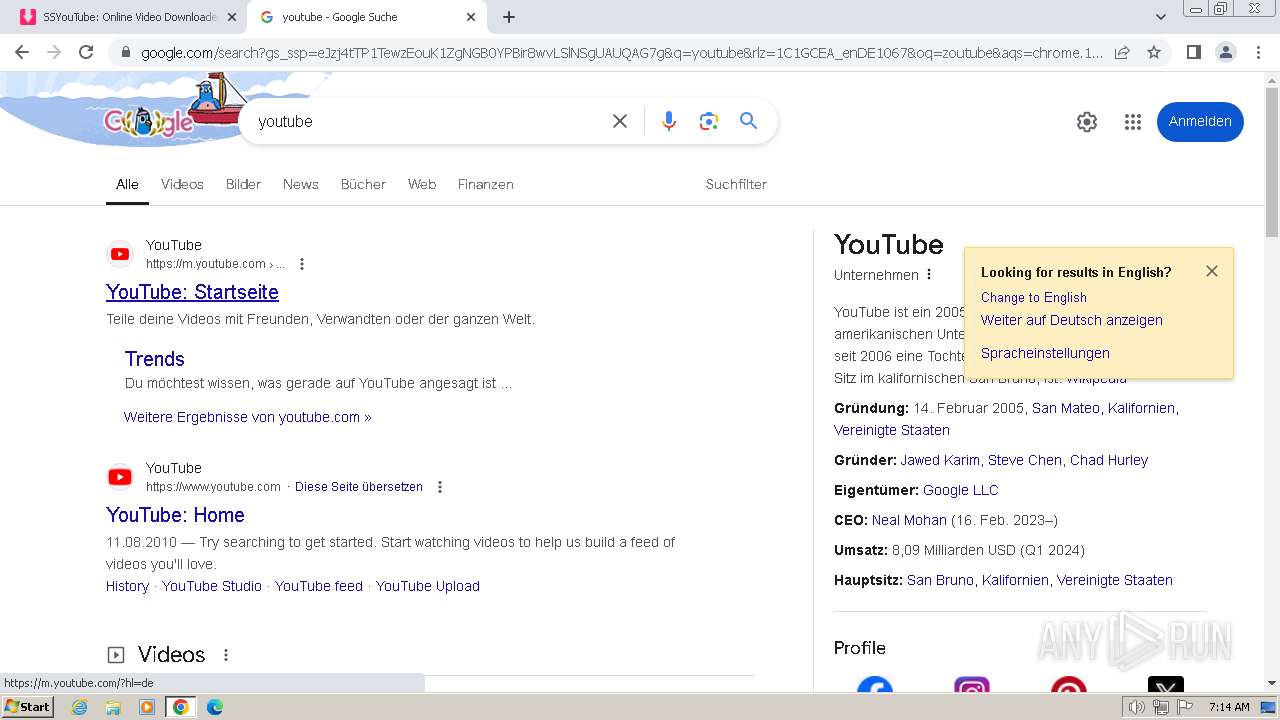Open the YouTube: Startseite result link

click(x=192, y=292)
